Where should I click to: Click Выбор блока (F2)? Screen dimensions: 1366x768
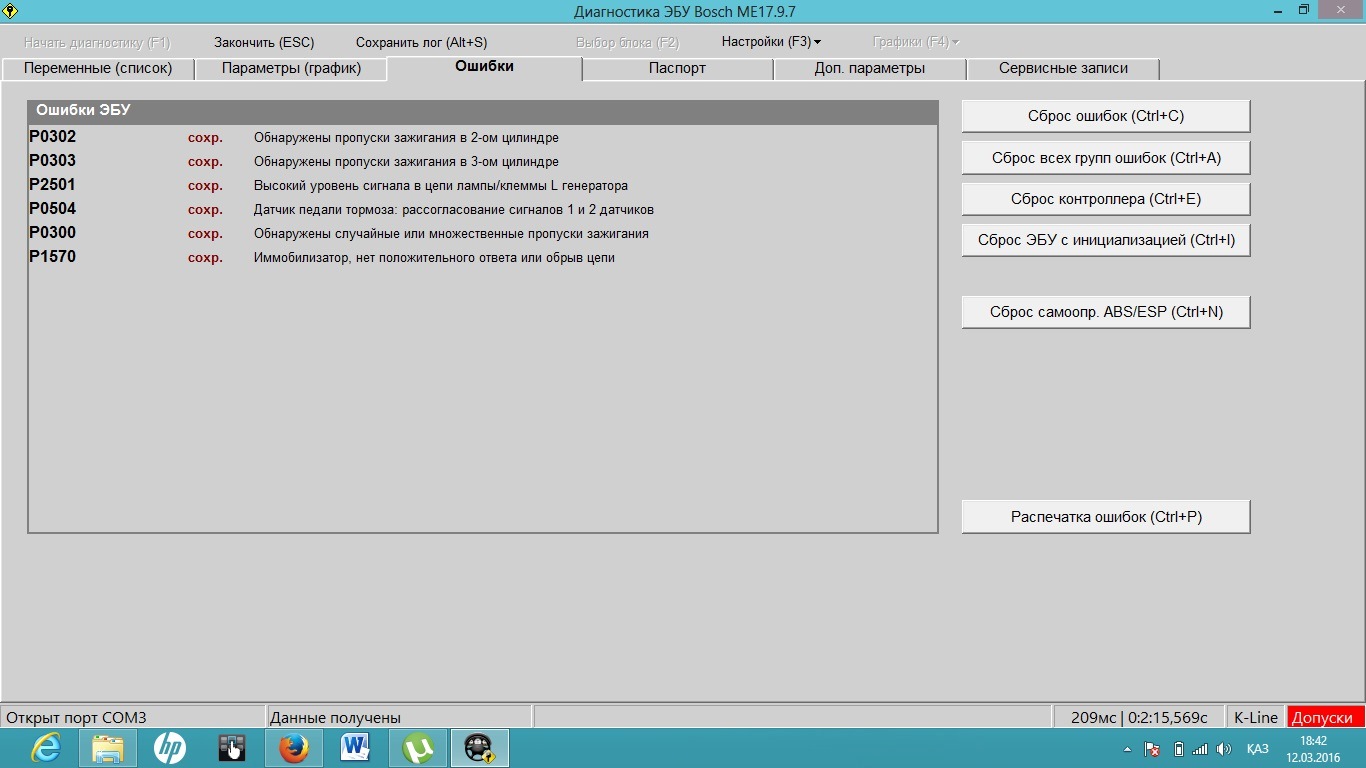[x=627, y=42]
